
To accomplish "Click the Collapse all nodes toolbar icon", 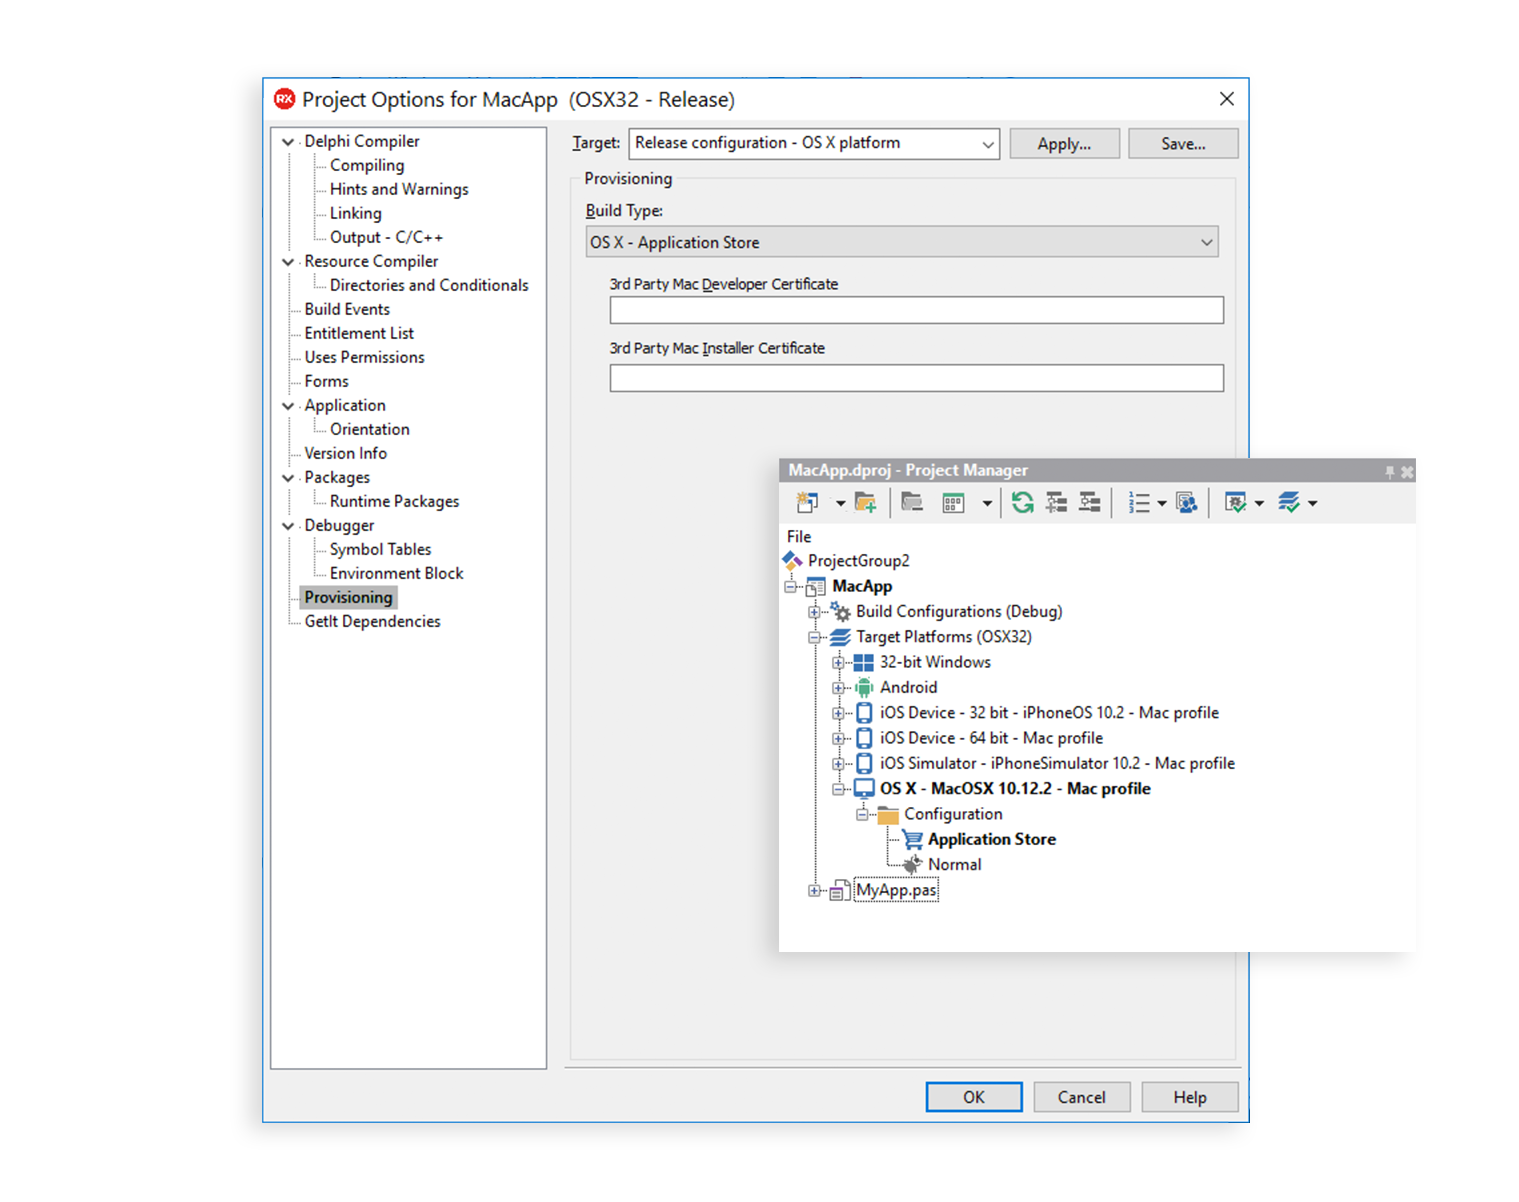I will [x=1090, y=503].
